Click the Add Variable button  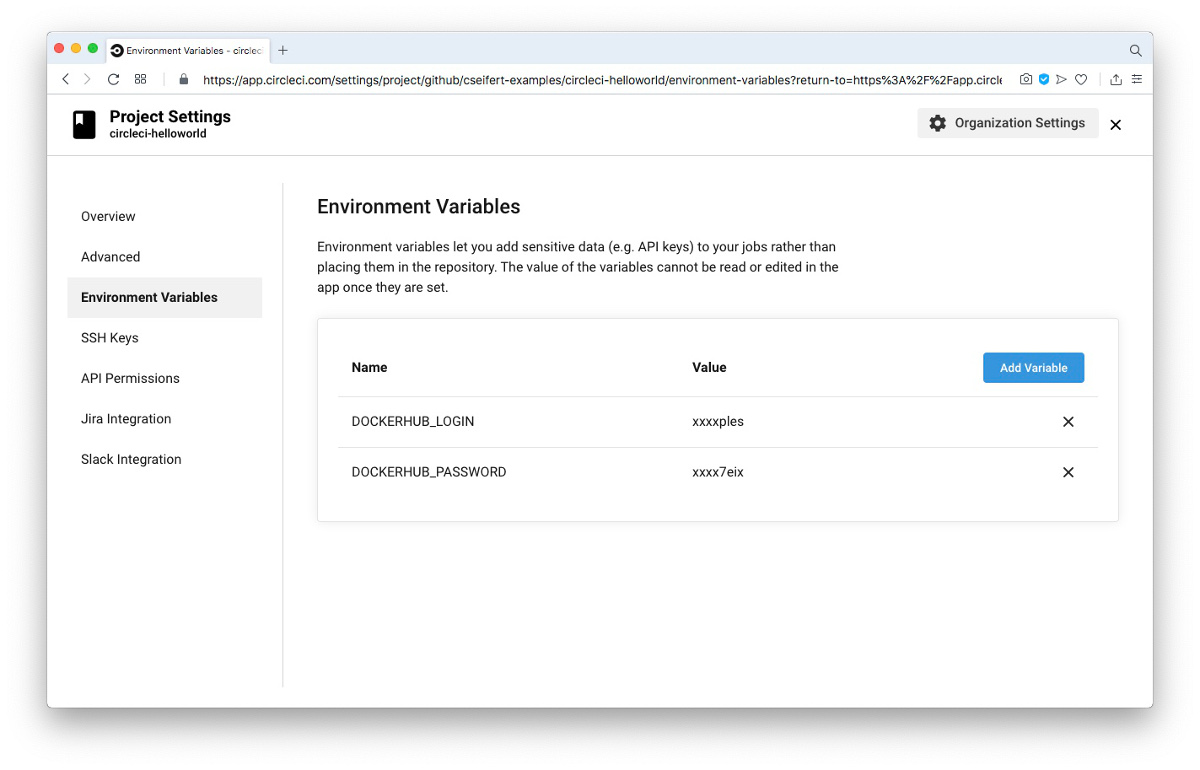point(1033,368)
